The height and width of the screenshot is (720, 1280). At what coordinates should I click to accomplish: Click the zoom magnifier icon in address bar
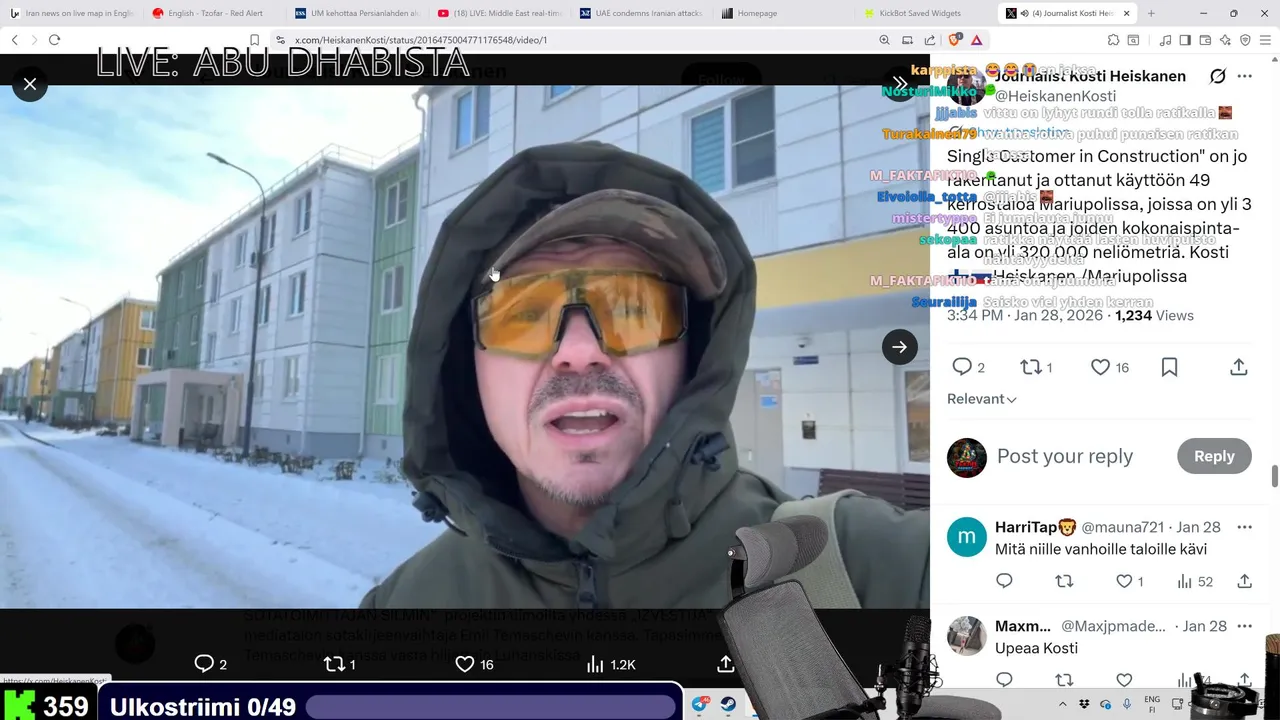tap(884, 40)
